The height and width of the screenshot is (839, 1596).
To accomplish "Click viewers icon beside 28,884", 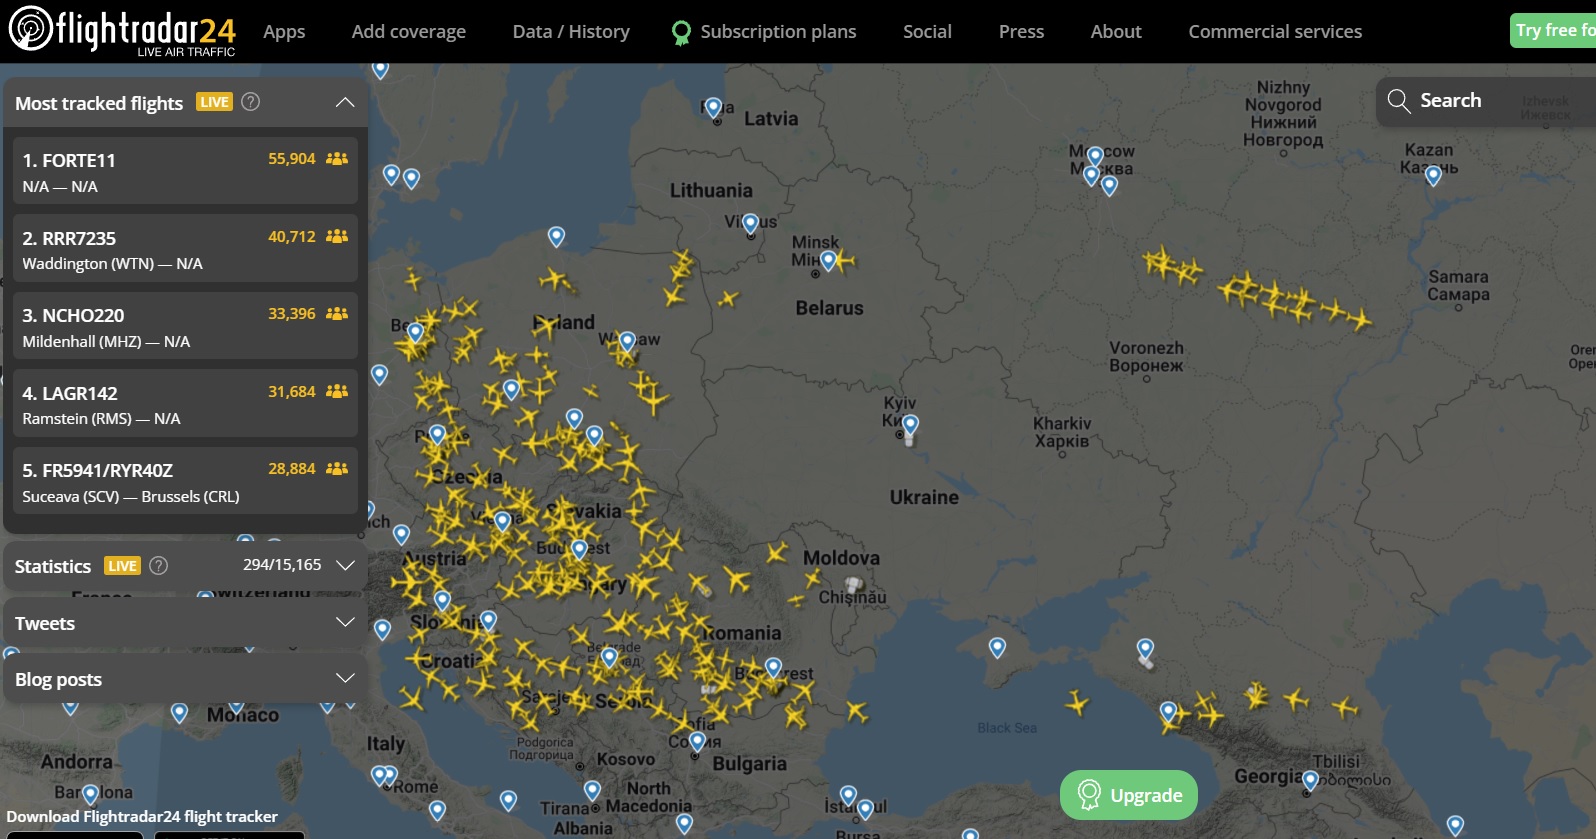I will coord(337,469).
